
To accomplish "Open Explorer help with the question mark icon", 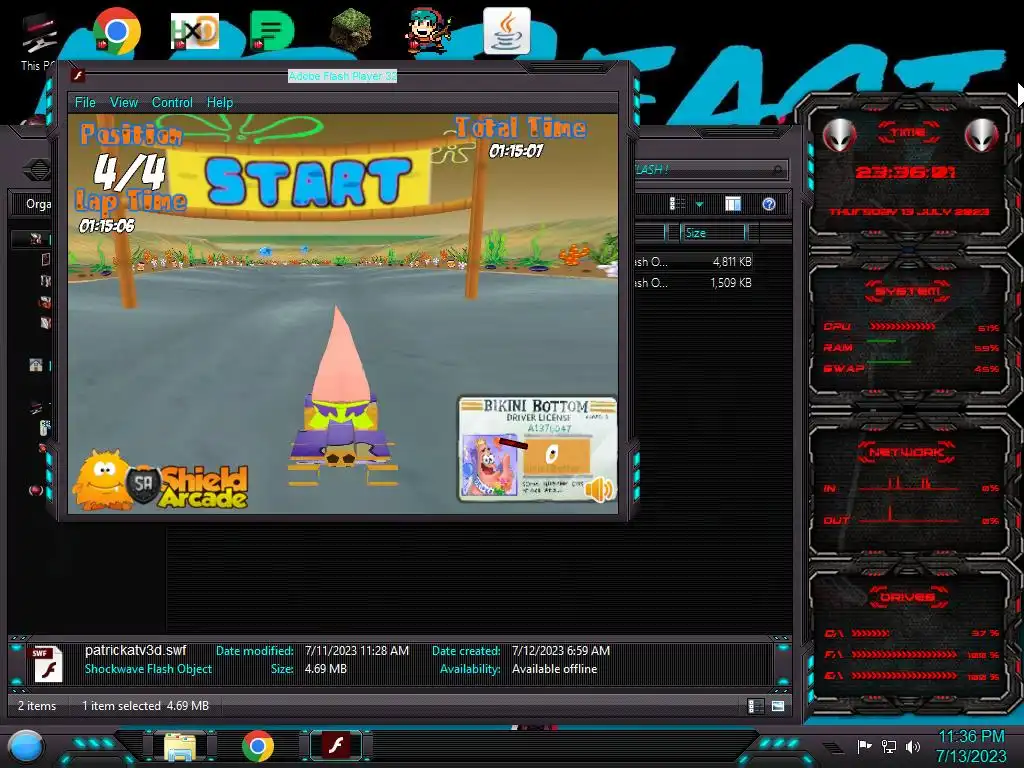I will [769, 204].
